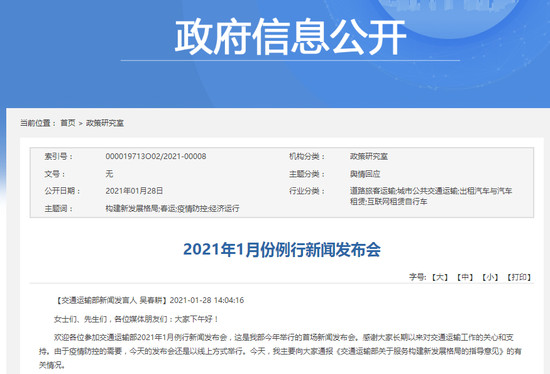Click the 字号 label

(x=417, y=277)
